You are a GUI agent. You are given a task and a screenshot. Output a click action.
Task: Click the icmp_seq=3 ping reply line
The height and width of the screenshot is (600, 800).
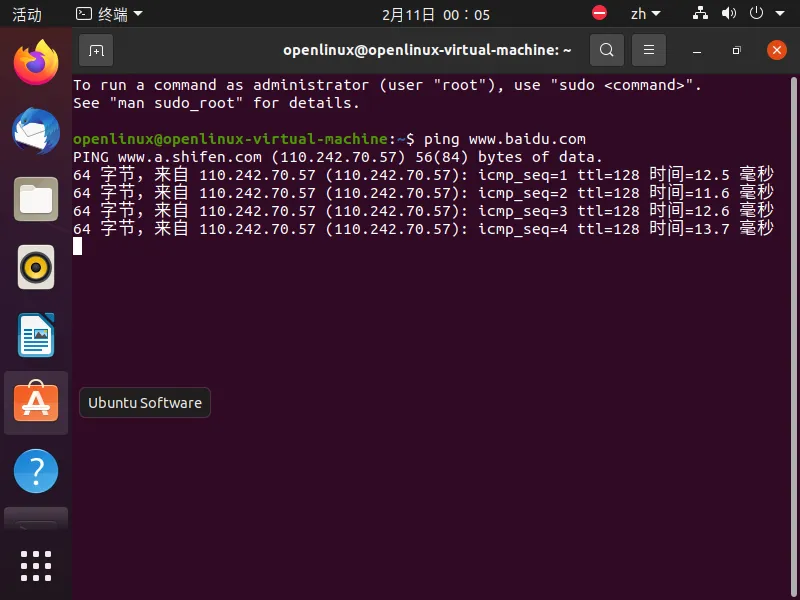click(x=423, y=210)
